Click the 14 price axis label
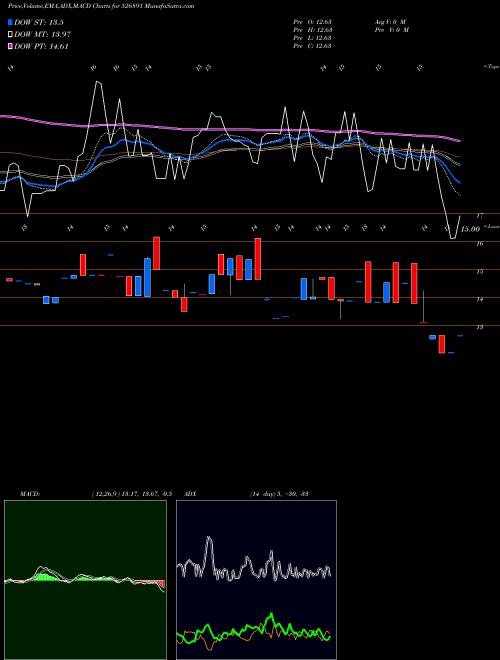The image size is (500, 660). [x=479, y=299]
